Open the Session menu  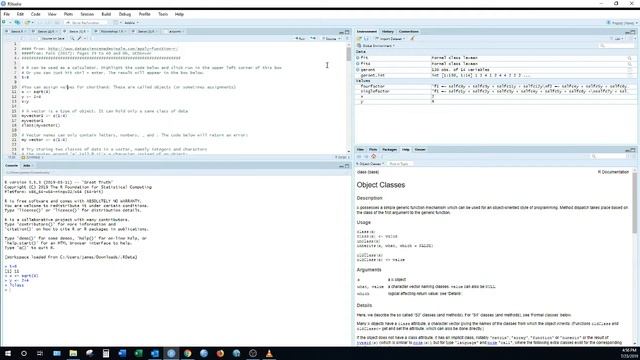point(87,14)
